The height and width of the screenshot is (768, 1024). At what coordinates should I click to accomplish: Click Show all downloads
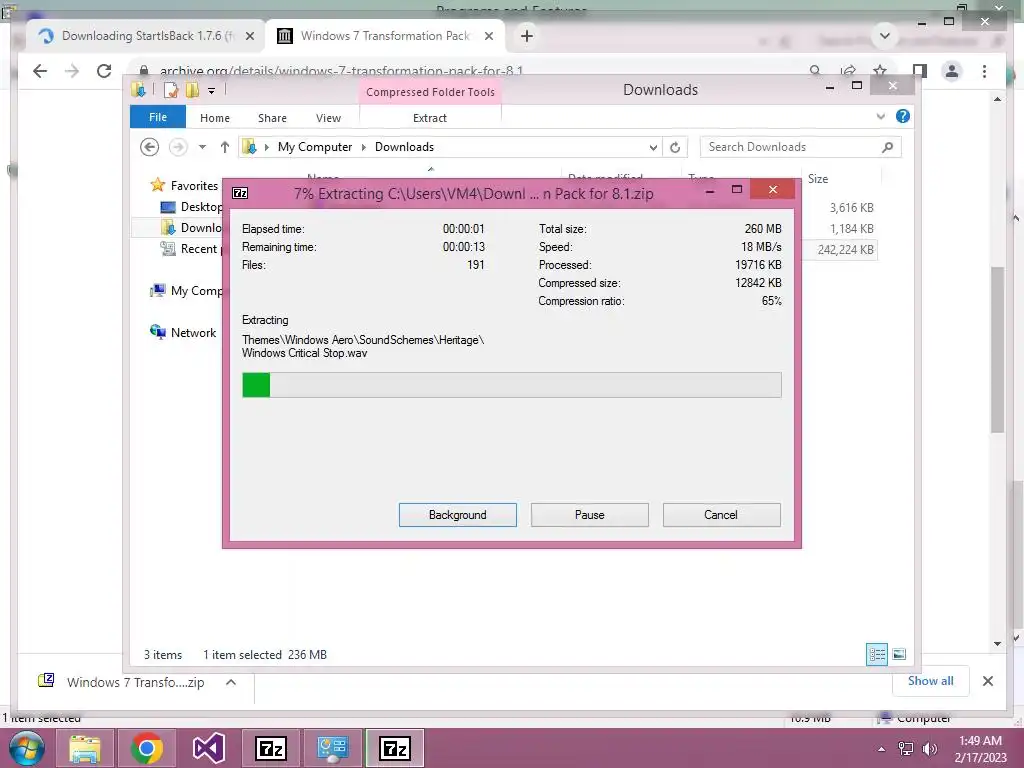pyautogui.click(x=930, y=680)
